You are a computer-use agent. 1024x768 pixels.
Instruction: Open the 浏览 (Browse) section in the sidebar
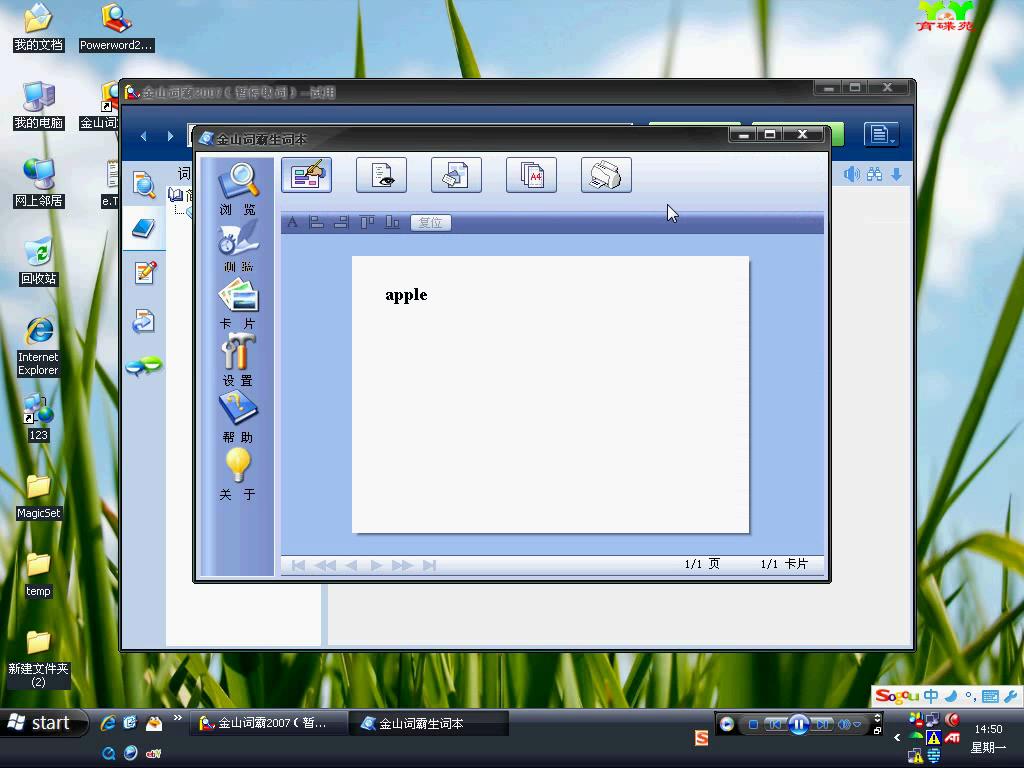point(238,189)
